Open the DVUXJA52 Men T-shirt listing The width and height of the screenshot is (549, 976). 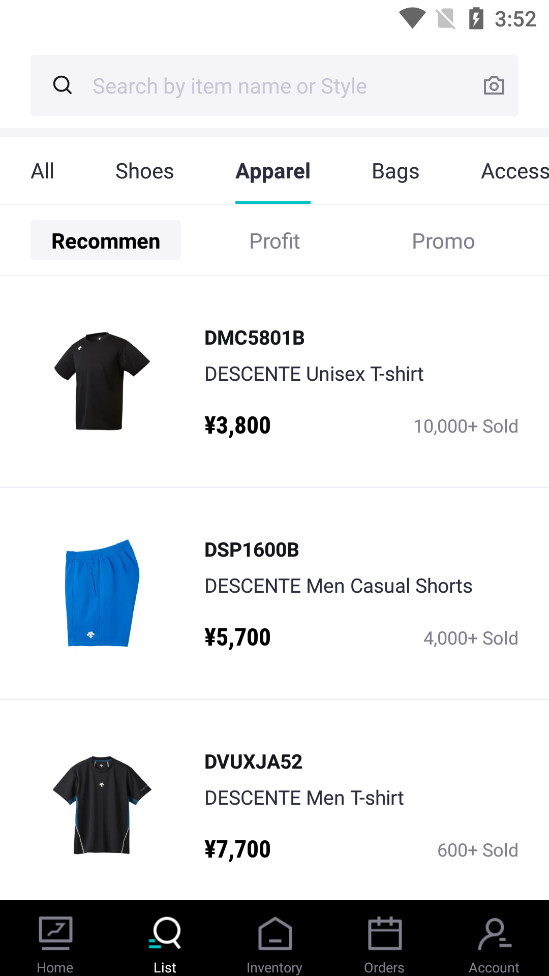pyautogui.click(x=274, y=805)
